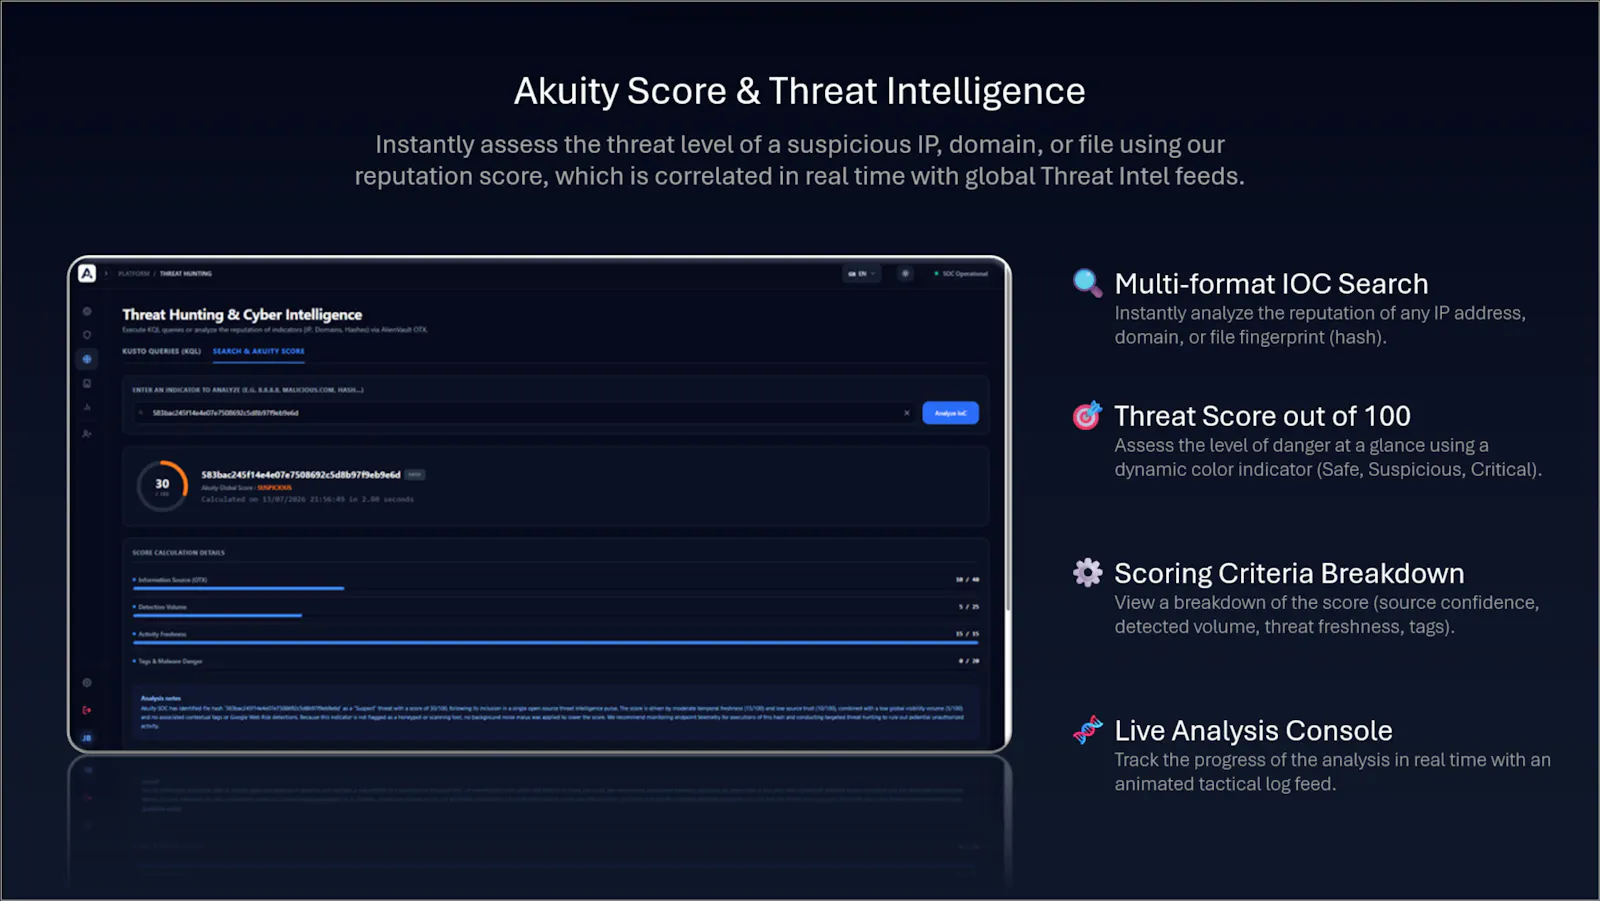Click the JB user avatar in the sidebar
1600x901 pixels.
pyautogui.click(x=87, y=738)
